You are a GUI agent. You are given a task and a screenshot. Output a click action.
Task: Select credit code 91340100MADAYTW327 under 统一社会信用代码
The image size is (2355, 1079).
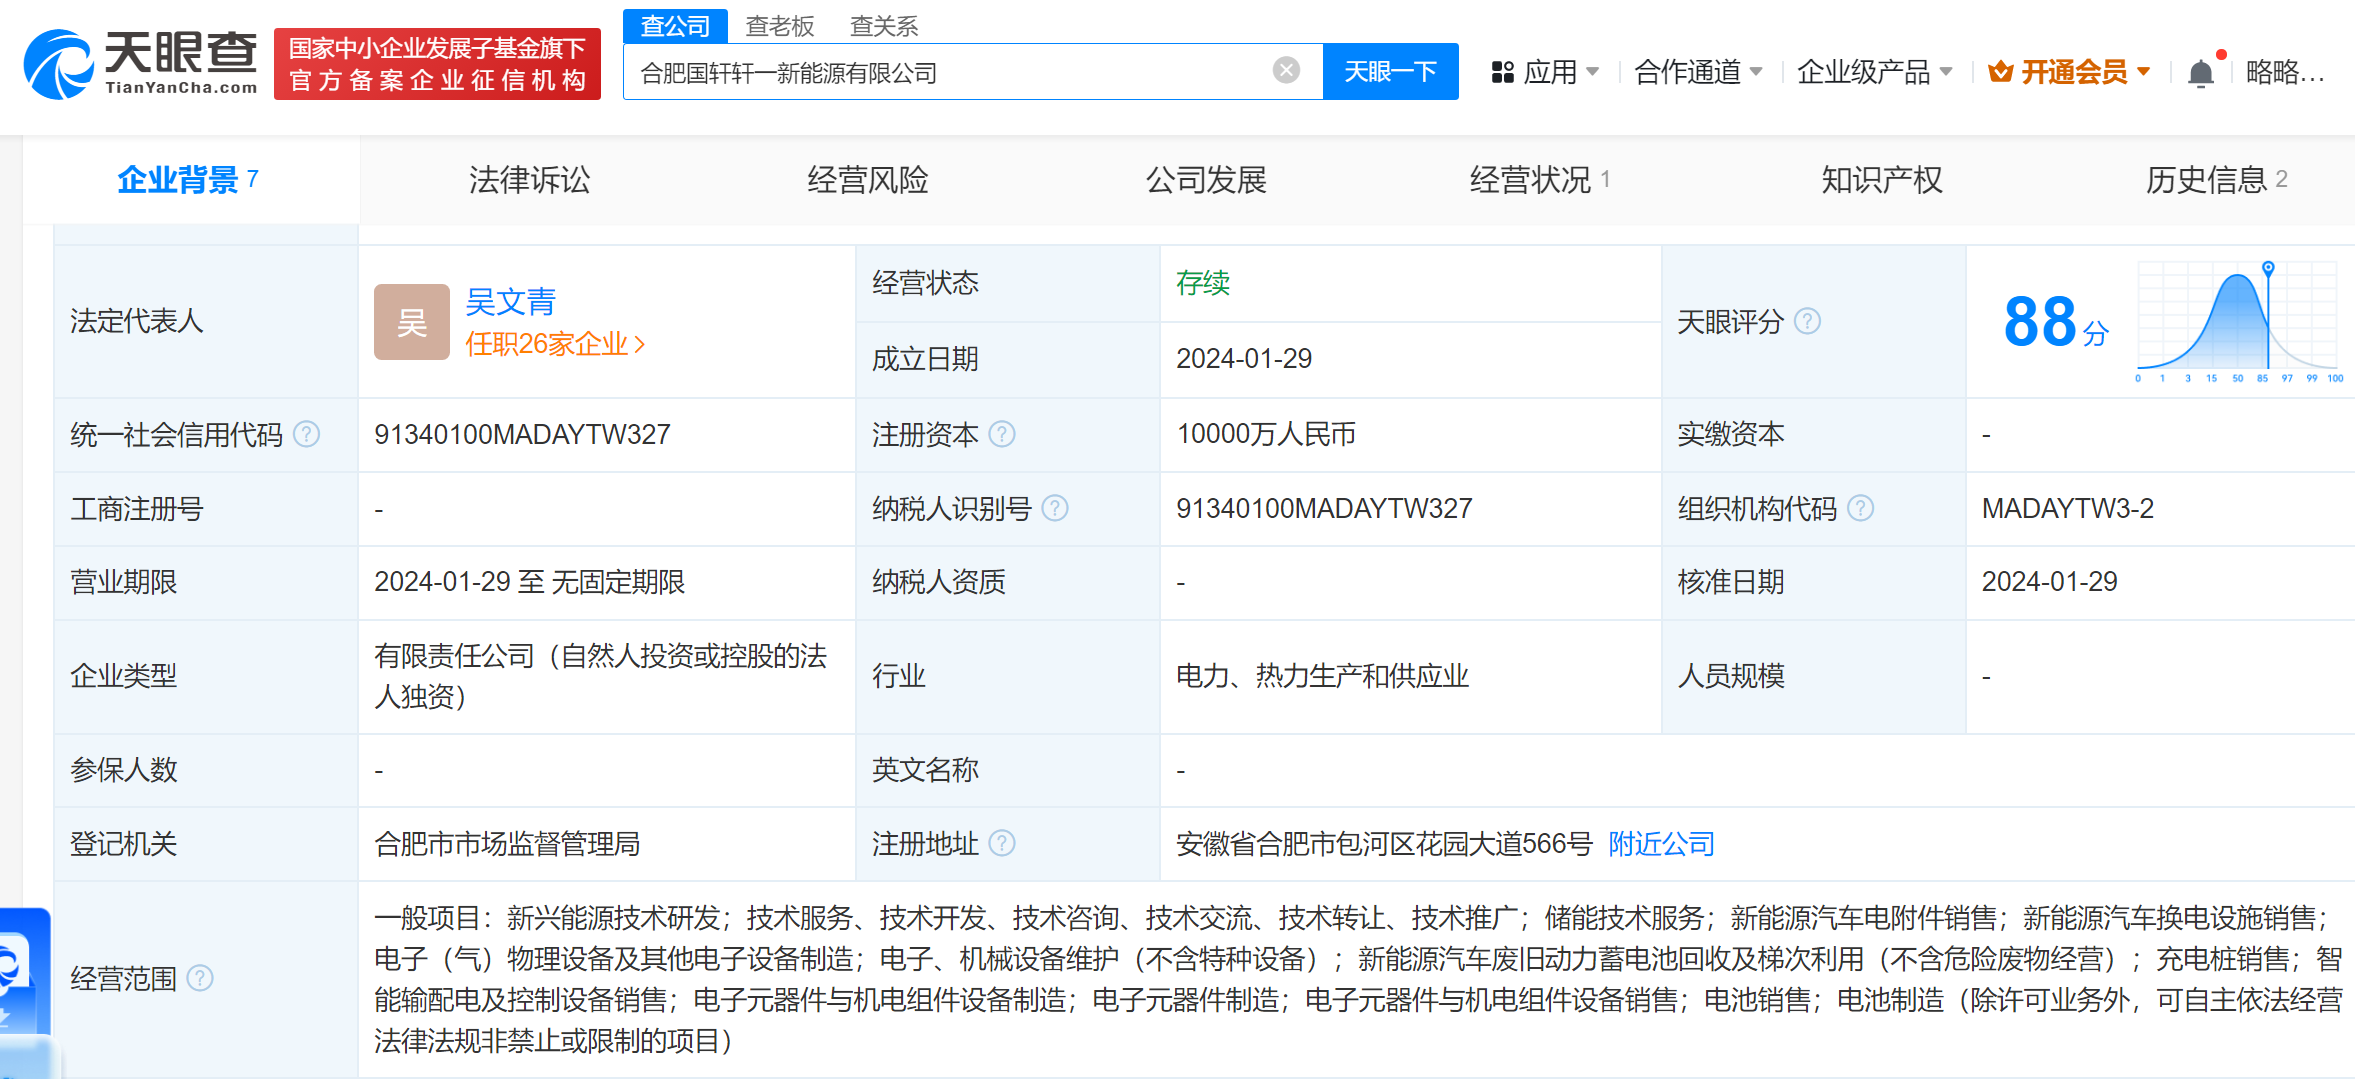tap(522, 434)
